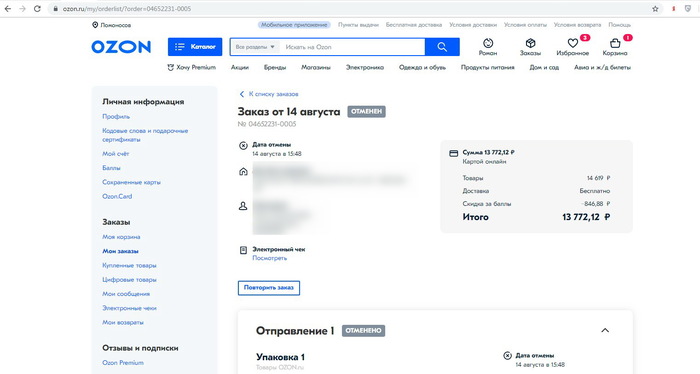
Task: Open Пункты выдачи link
Action: [358, 25]
